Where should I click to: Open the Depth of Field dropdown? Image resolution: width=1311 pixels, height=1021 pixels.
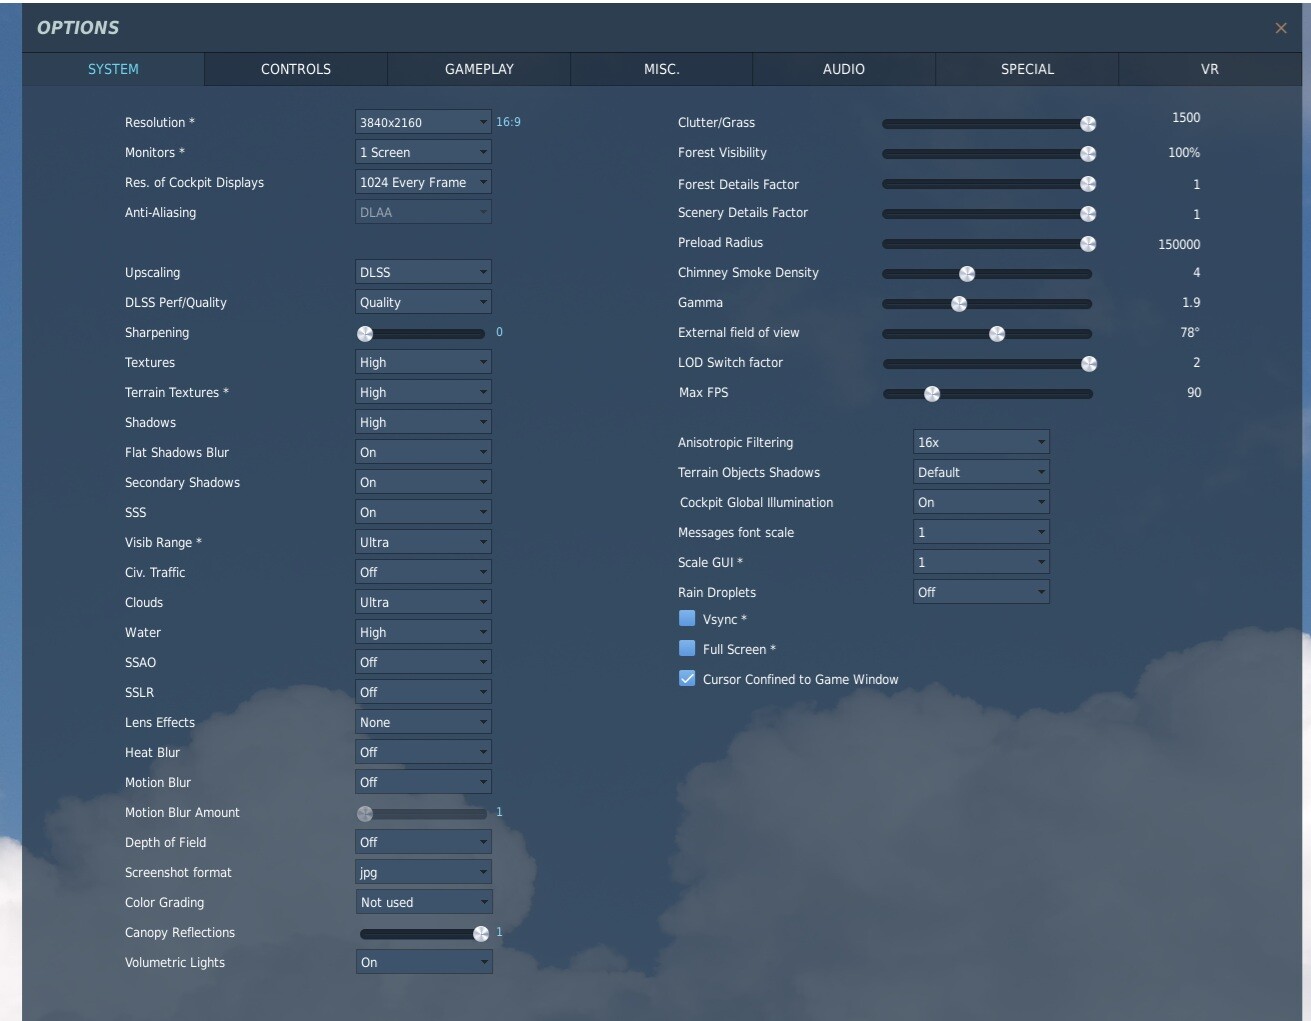(x=423, y=842)
